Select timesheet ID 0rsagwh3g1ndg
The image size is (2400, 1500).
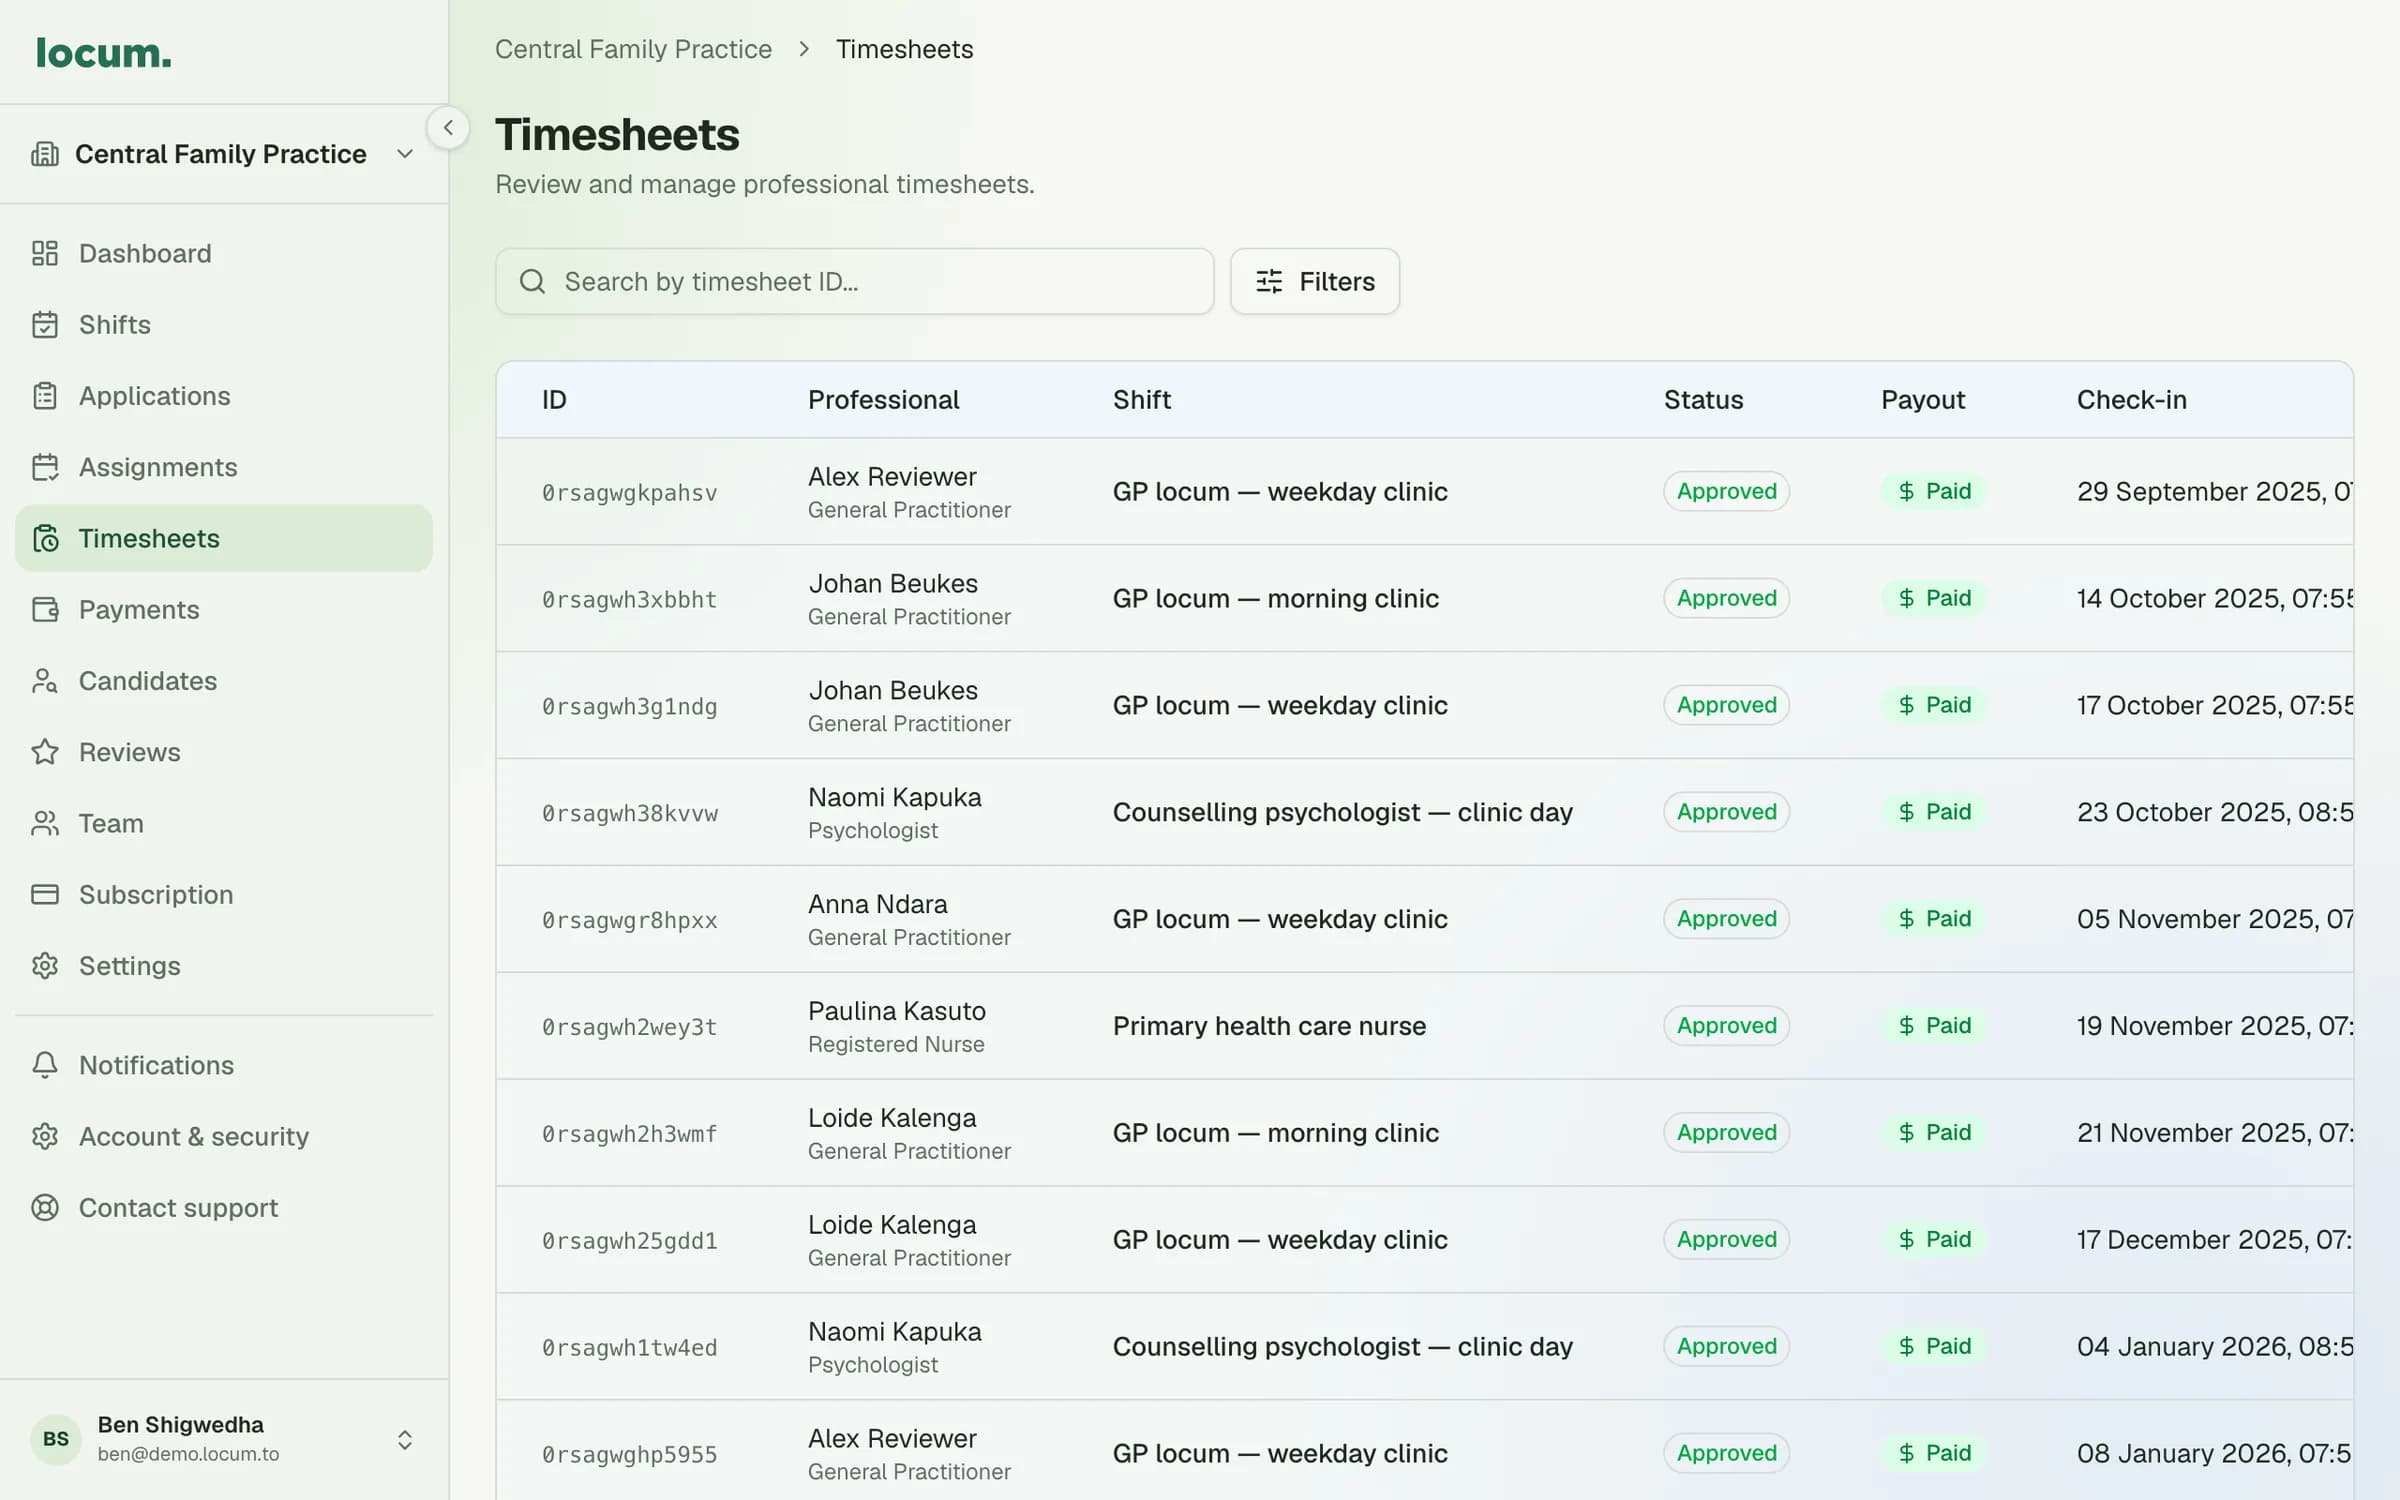pyautogui.click(x=629, y=707)
